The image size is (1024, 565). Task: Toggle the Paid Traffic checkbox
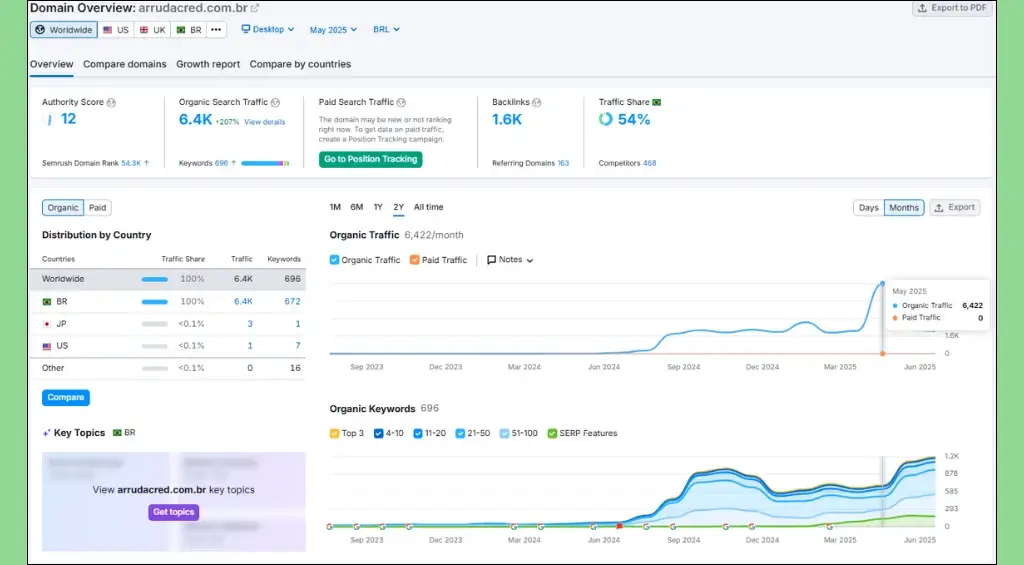tap(414, 260)
